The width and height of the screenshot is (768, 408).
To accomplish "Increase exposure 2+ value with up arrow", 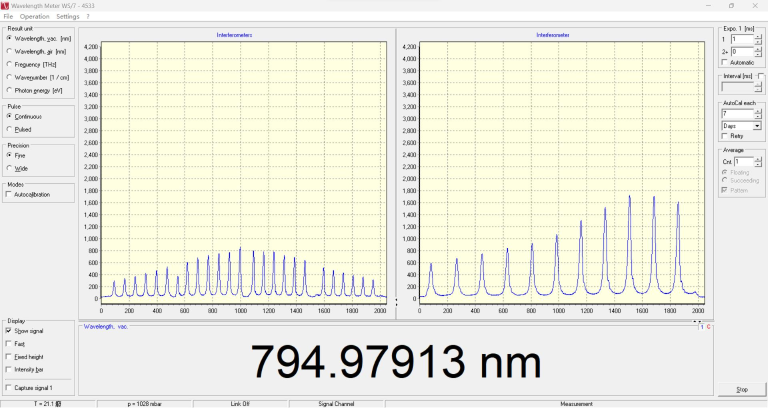I will point(758,49).
